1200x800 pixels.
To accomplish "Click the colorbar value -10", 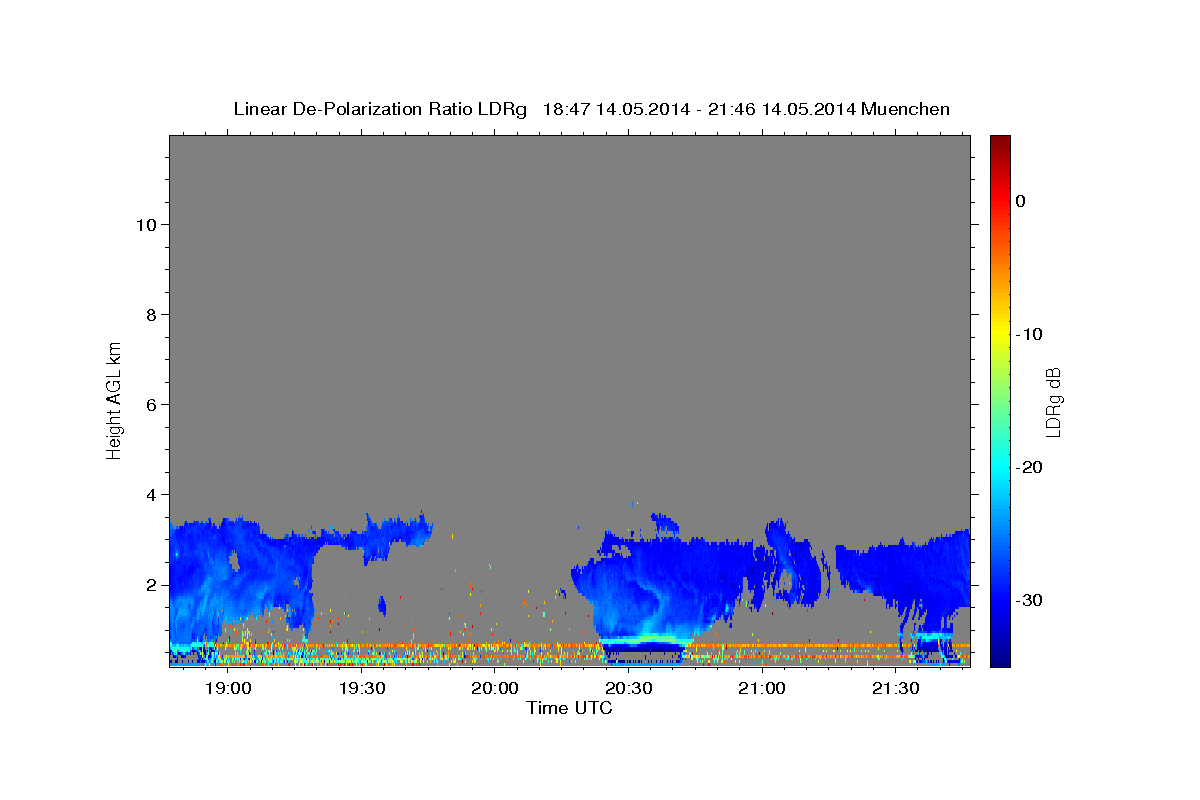I will 1029,334.
